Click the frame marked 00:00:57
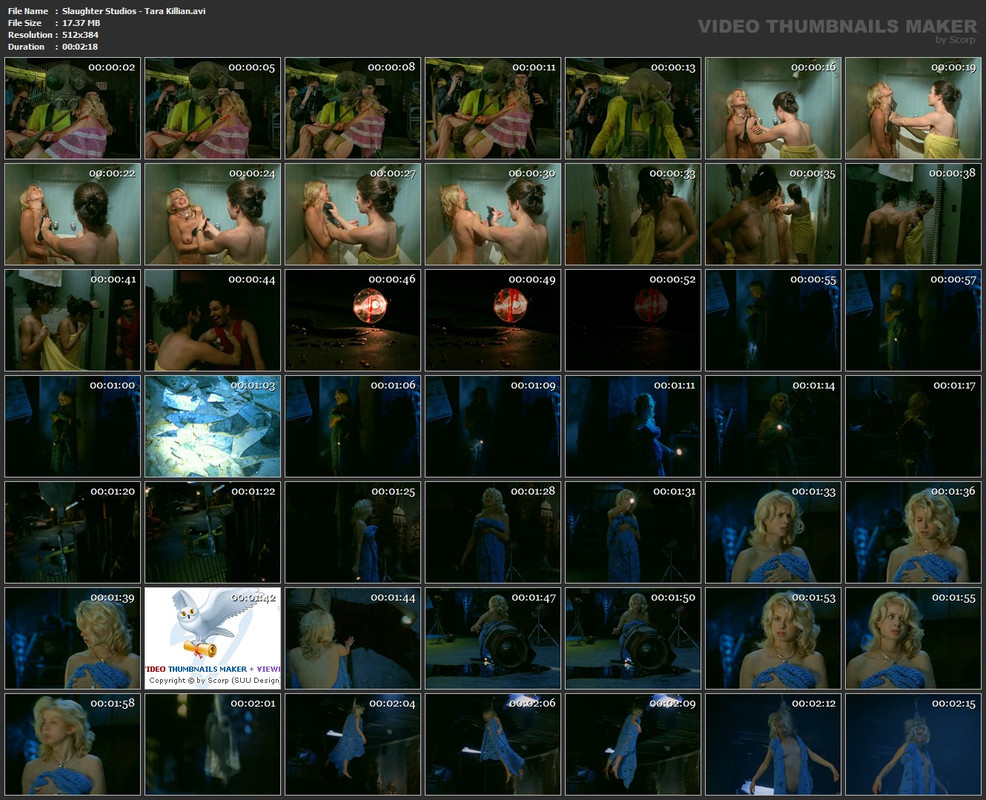Screen dimensions: 986x800 [913, 320]
